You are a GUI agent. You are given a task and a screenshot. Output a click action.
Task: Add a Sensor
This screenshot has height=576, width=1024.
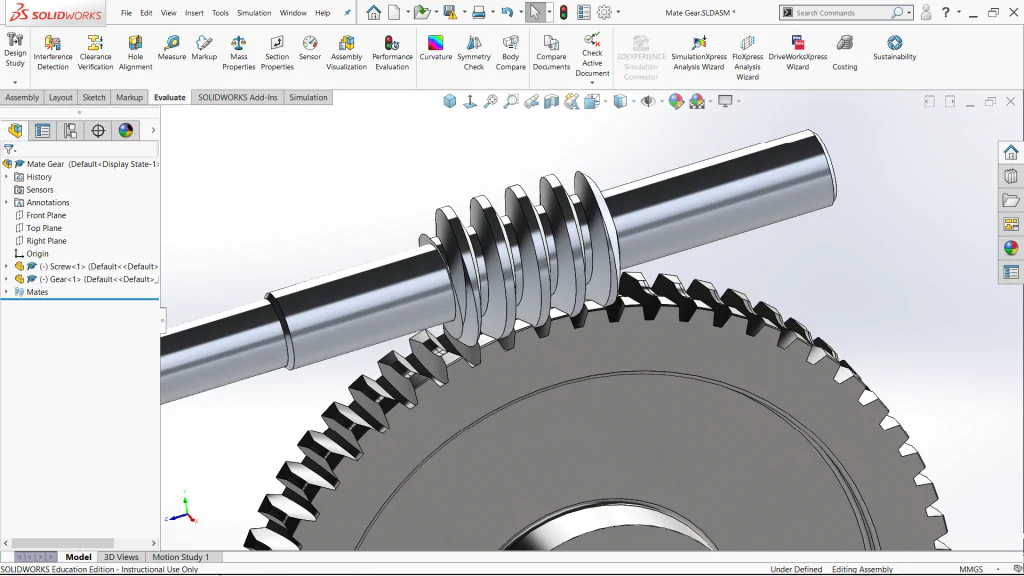310,48
